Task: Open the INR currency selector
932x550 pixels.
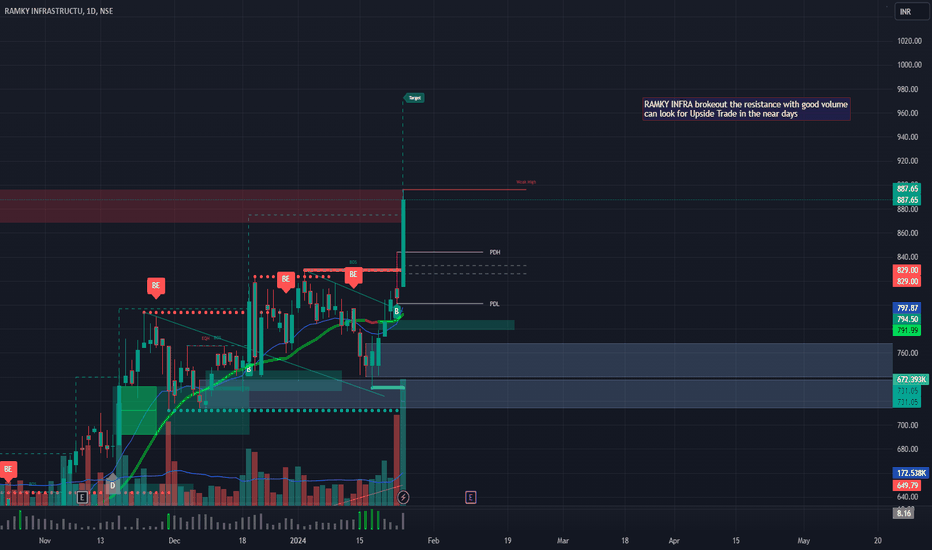Action: (911, 11)
